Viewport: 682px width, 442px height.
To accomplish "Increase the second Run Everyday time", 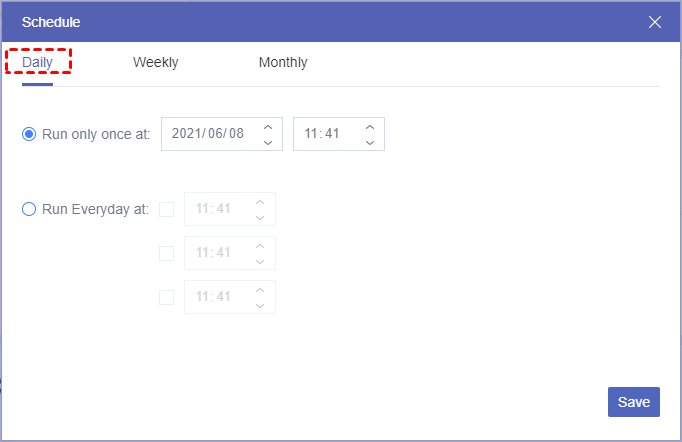I will point(260,246).
